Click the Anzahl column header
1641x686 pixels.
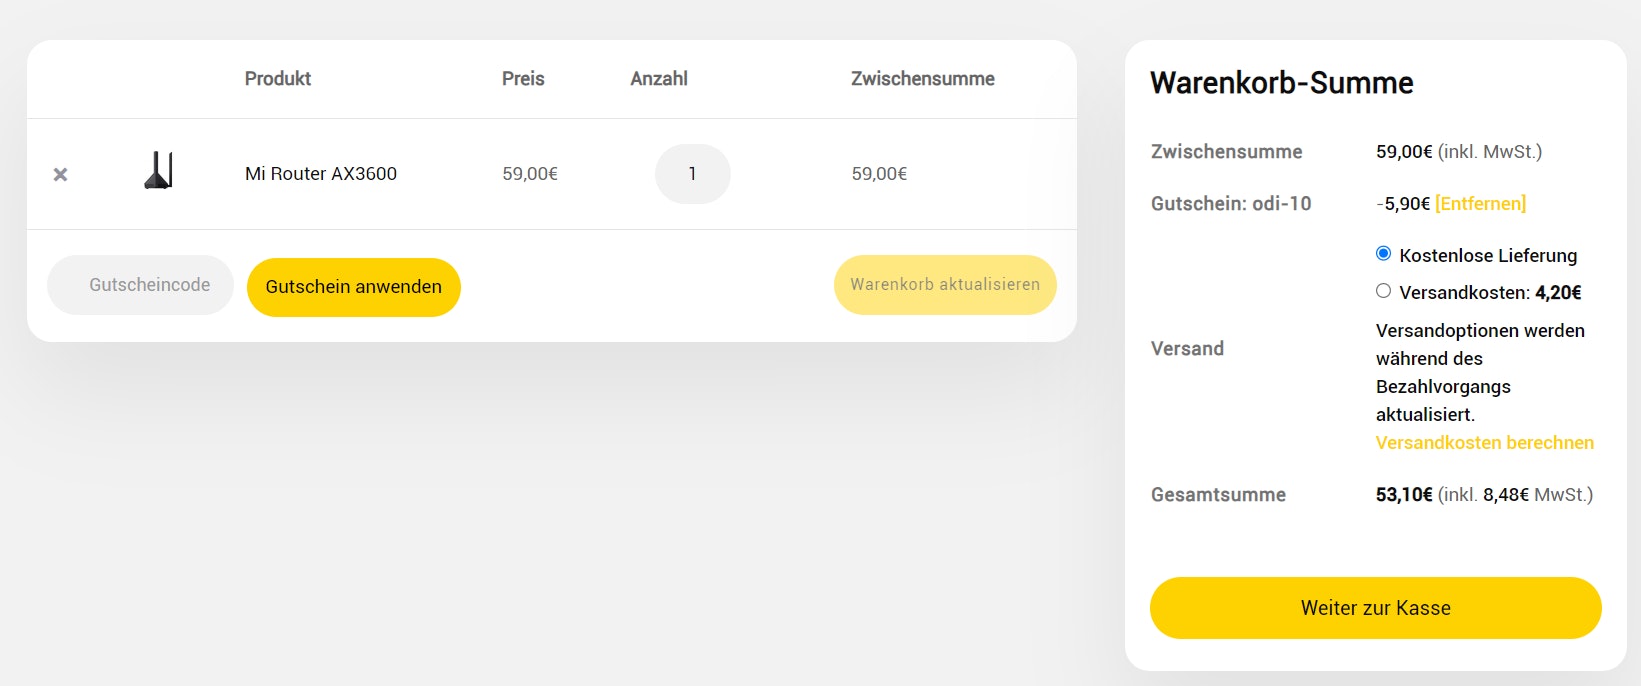click(x=659, y=79)
